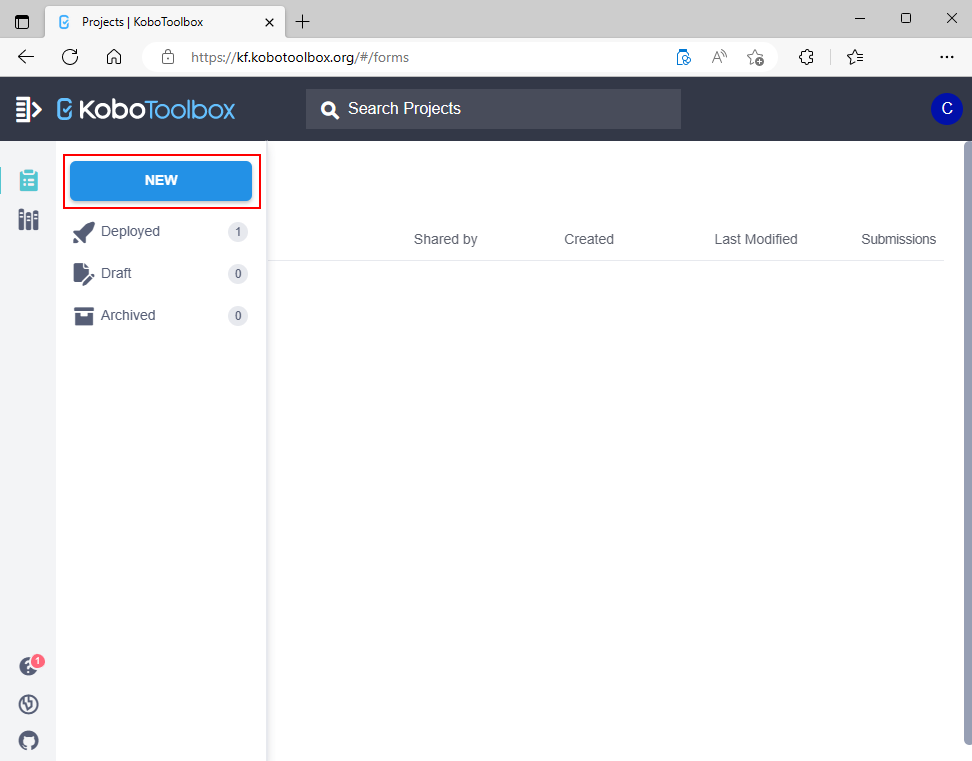
Task: Open the community forum icon above GitHub
Action: (x=28, y=704)
